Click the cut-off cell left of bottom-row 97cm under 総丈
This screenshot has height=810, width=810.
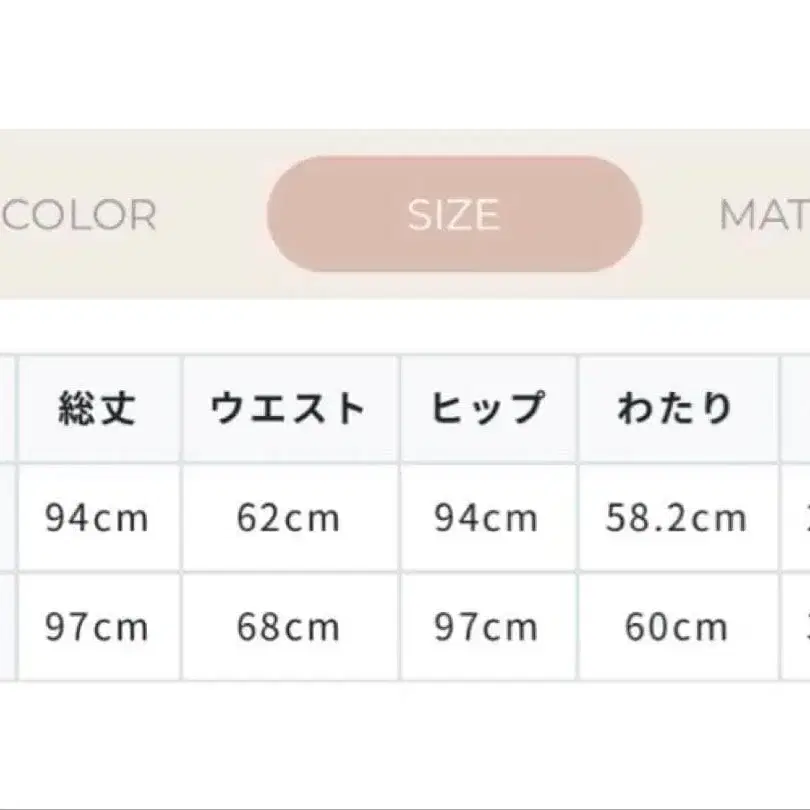(6, 627)
